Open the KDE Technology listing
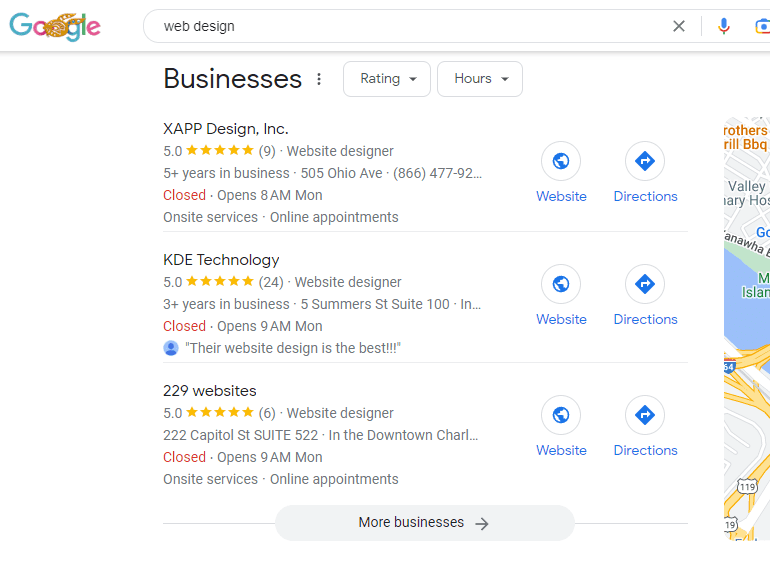Image resolution: width=770 pixels, height=563 pixels. point(221,260)
